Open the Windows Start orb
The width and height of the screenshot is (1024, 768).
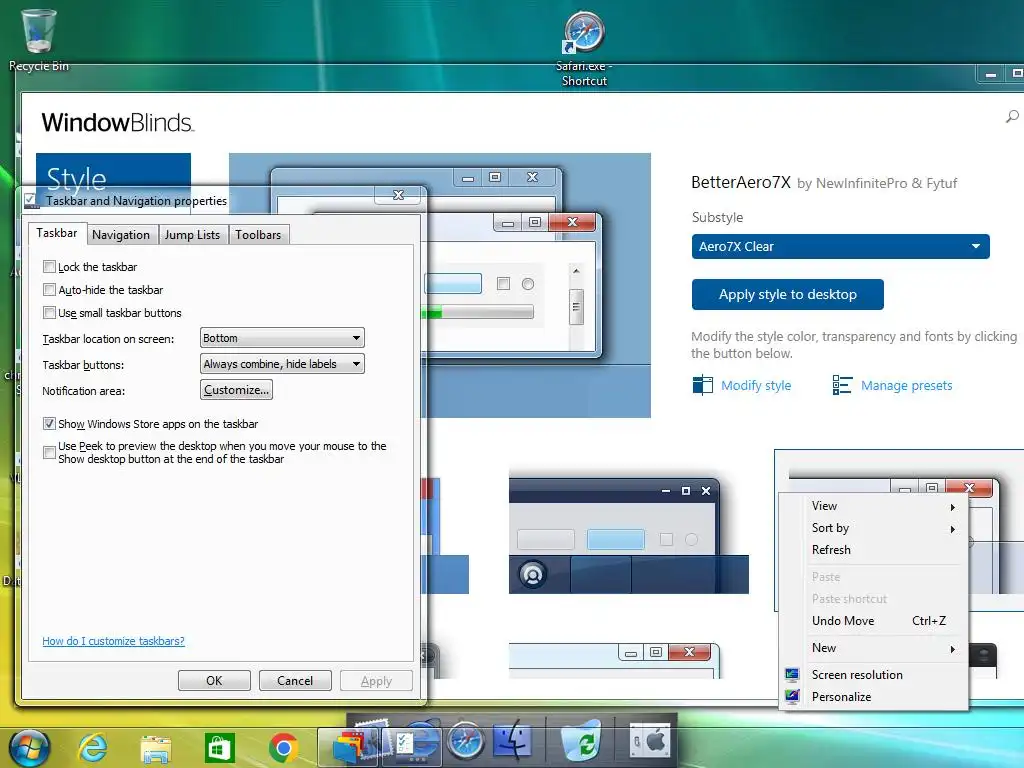coord(27,746)
